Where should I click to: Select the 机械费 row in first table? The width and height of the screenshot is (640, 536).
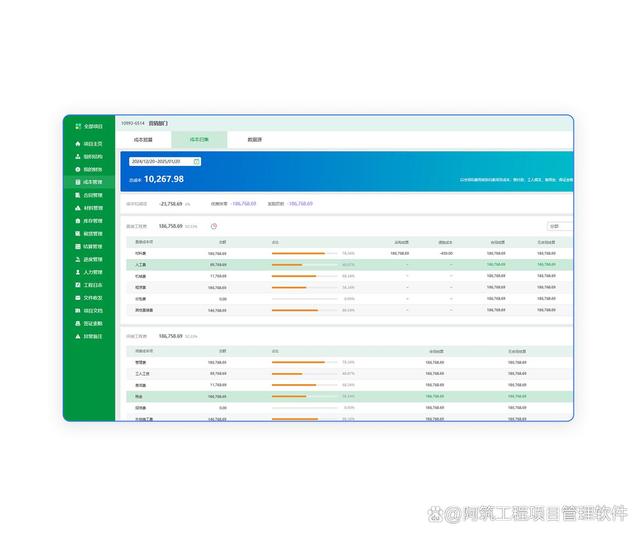coord(349,276)
